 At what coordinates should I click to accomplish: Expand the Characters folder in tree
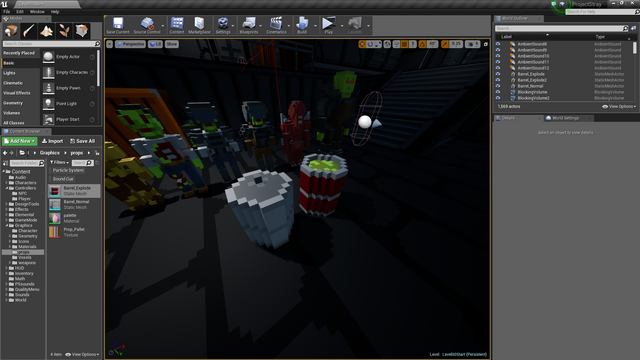point(7,183)
